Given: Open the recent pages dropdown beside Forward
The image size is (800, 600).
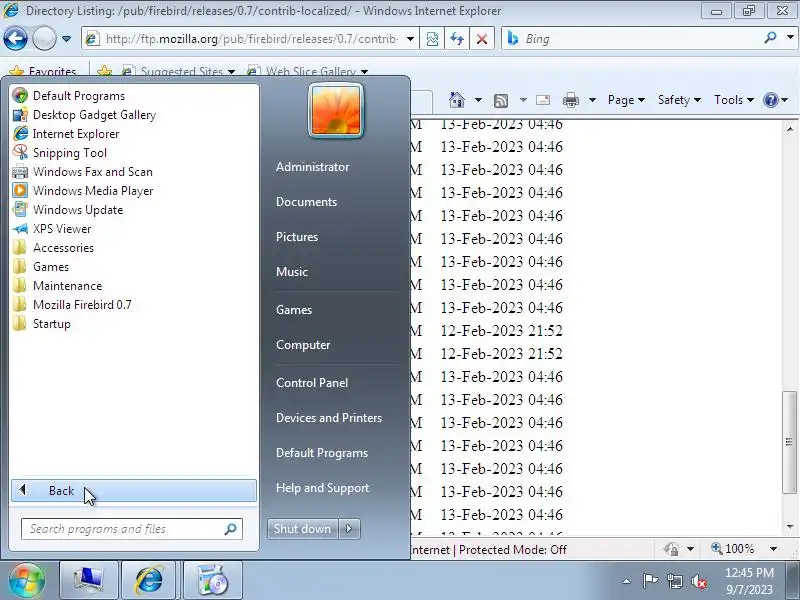Looking at the screenshot, I should pos(66,39).
